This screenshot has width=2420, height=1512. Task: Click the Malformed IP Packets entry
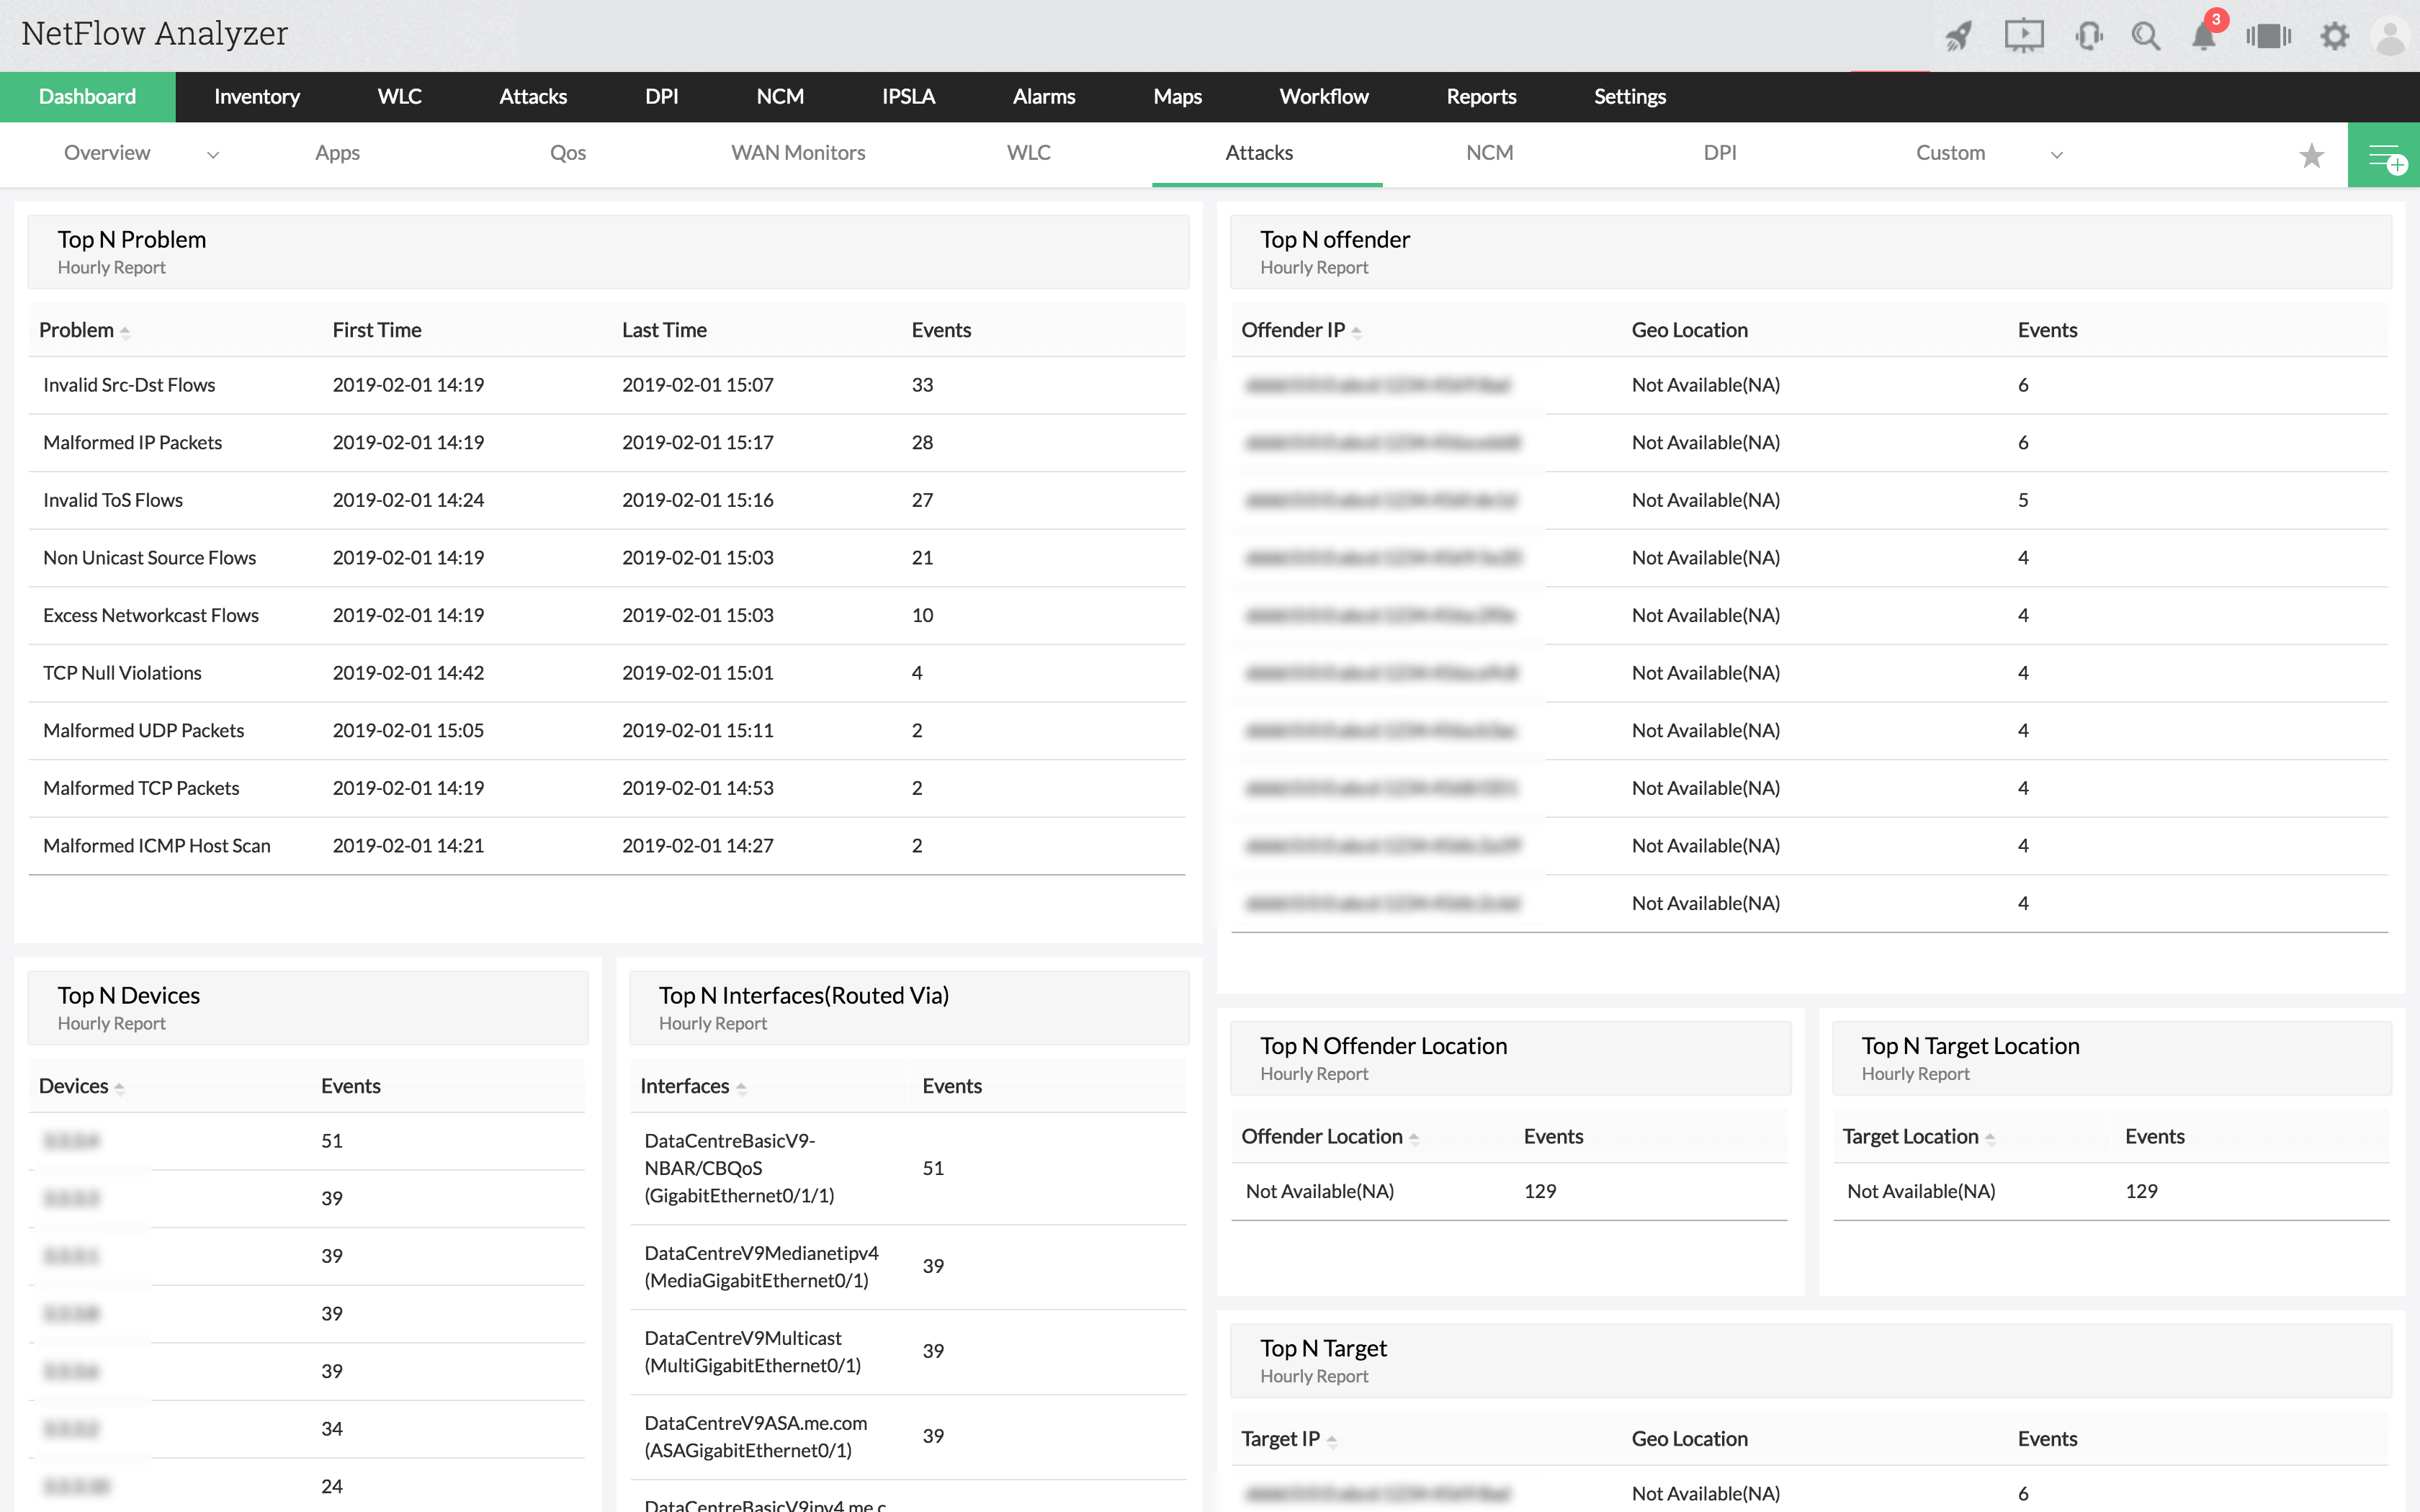[x=132, y=443]
